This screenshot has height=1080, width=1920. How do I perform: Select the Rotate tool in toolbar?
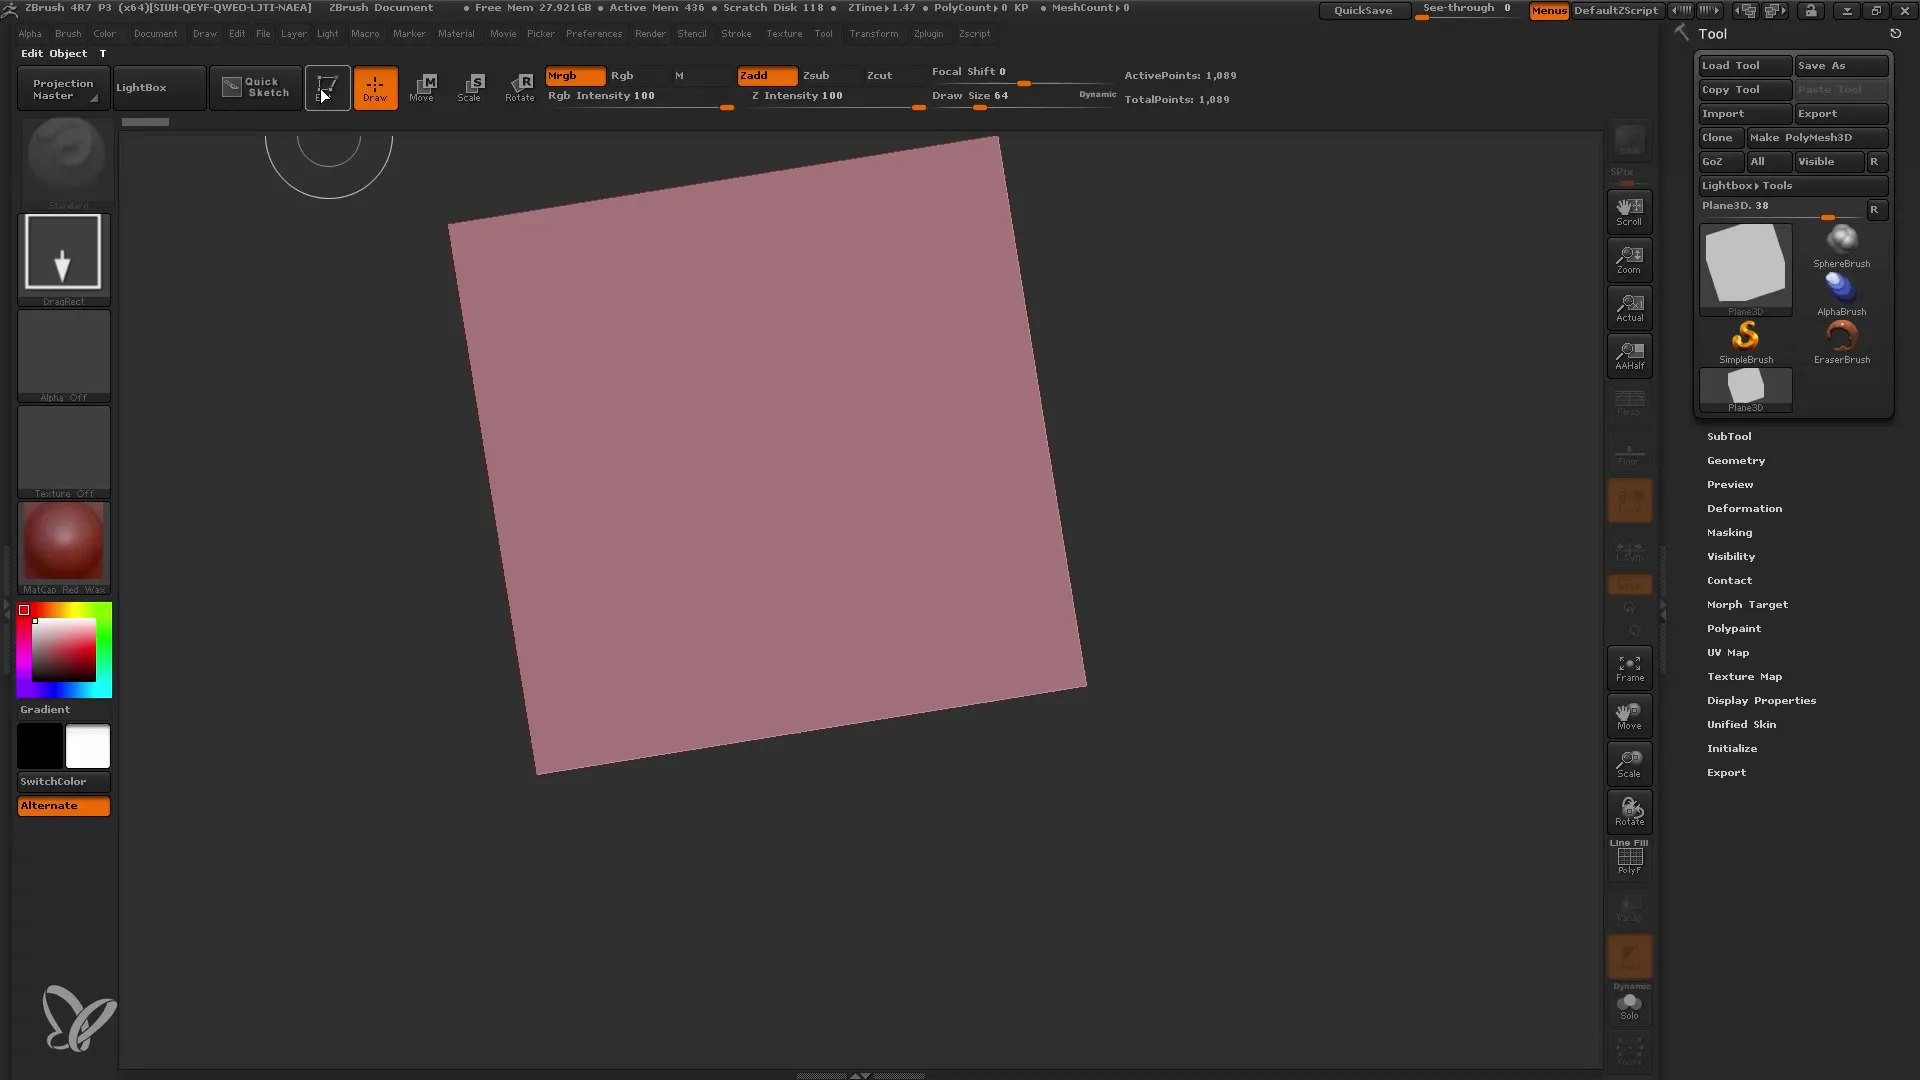[520, 87]
